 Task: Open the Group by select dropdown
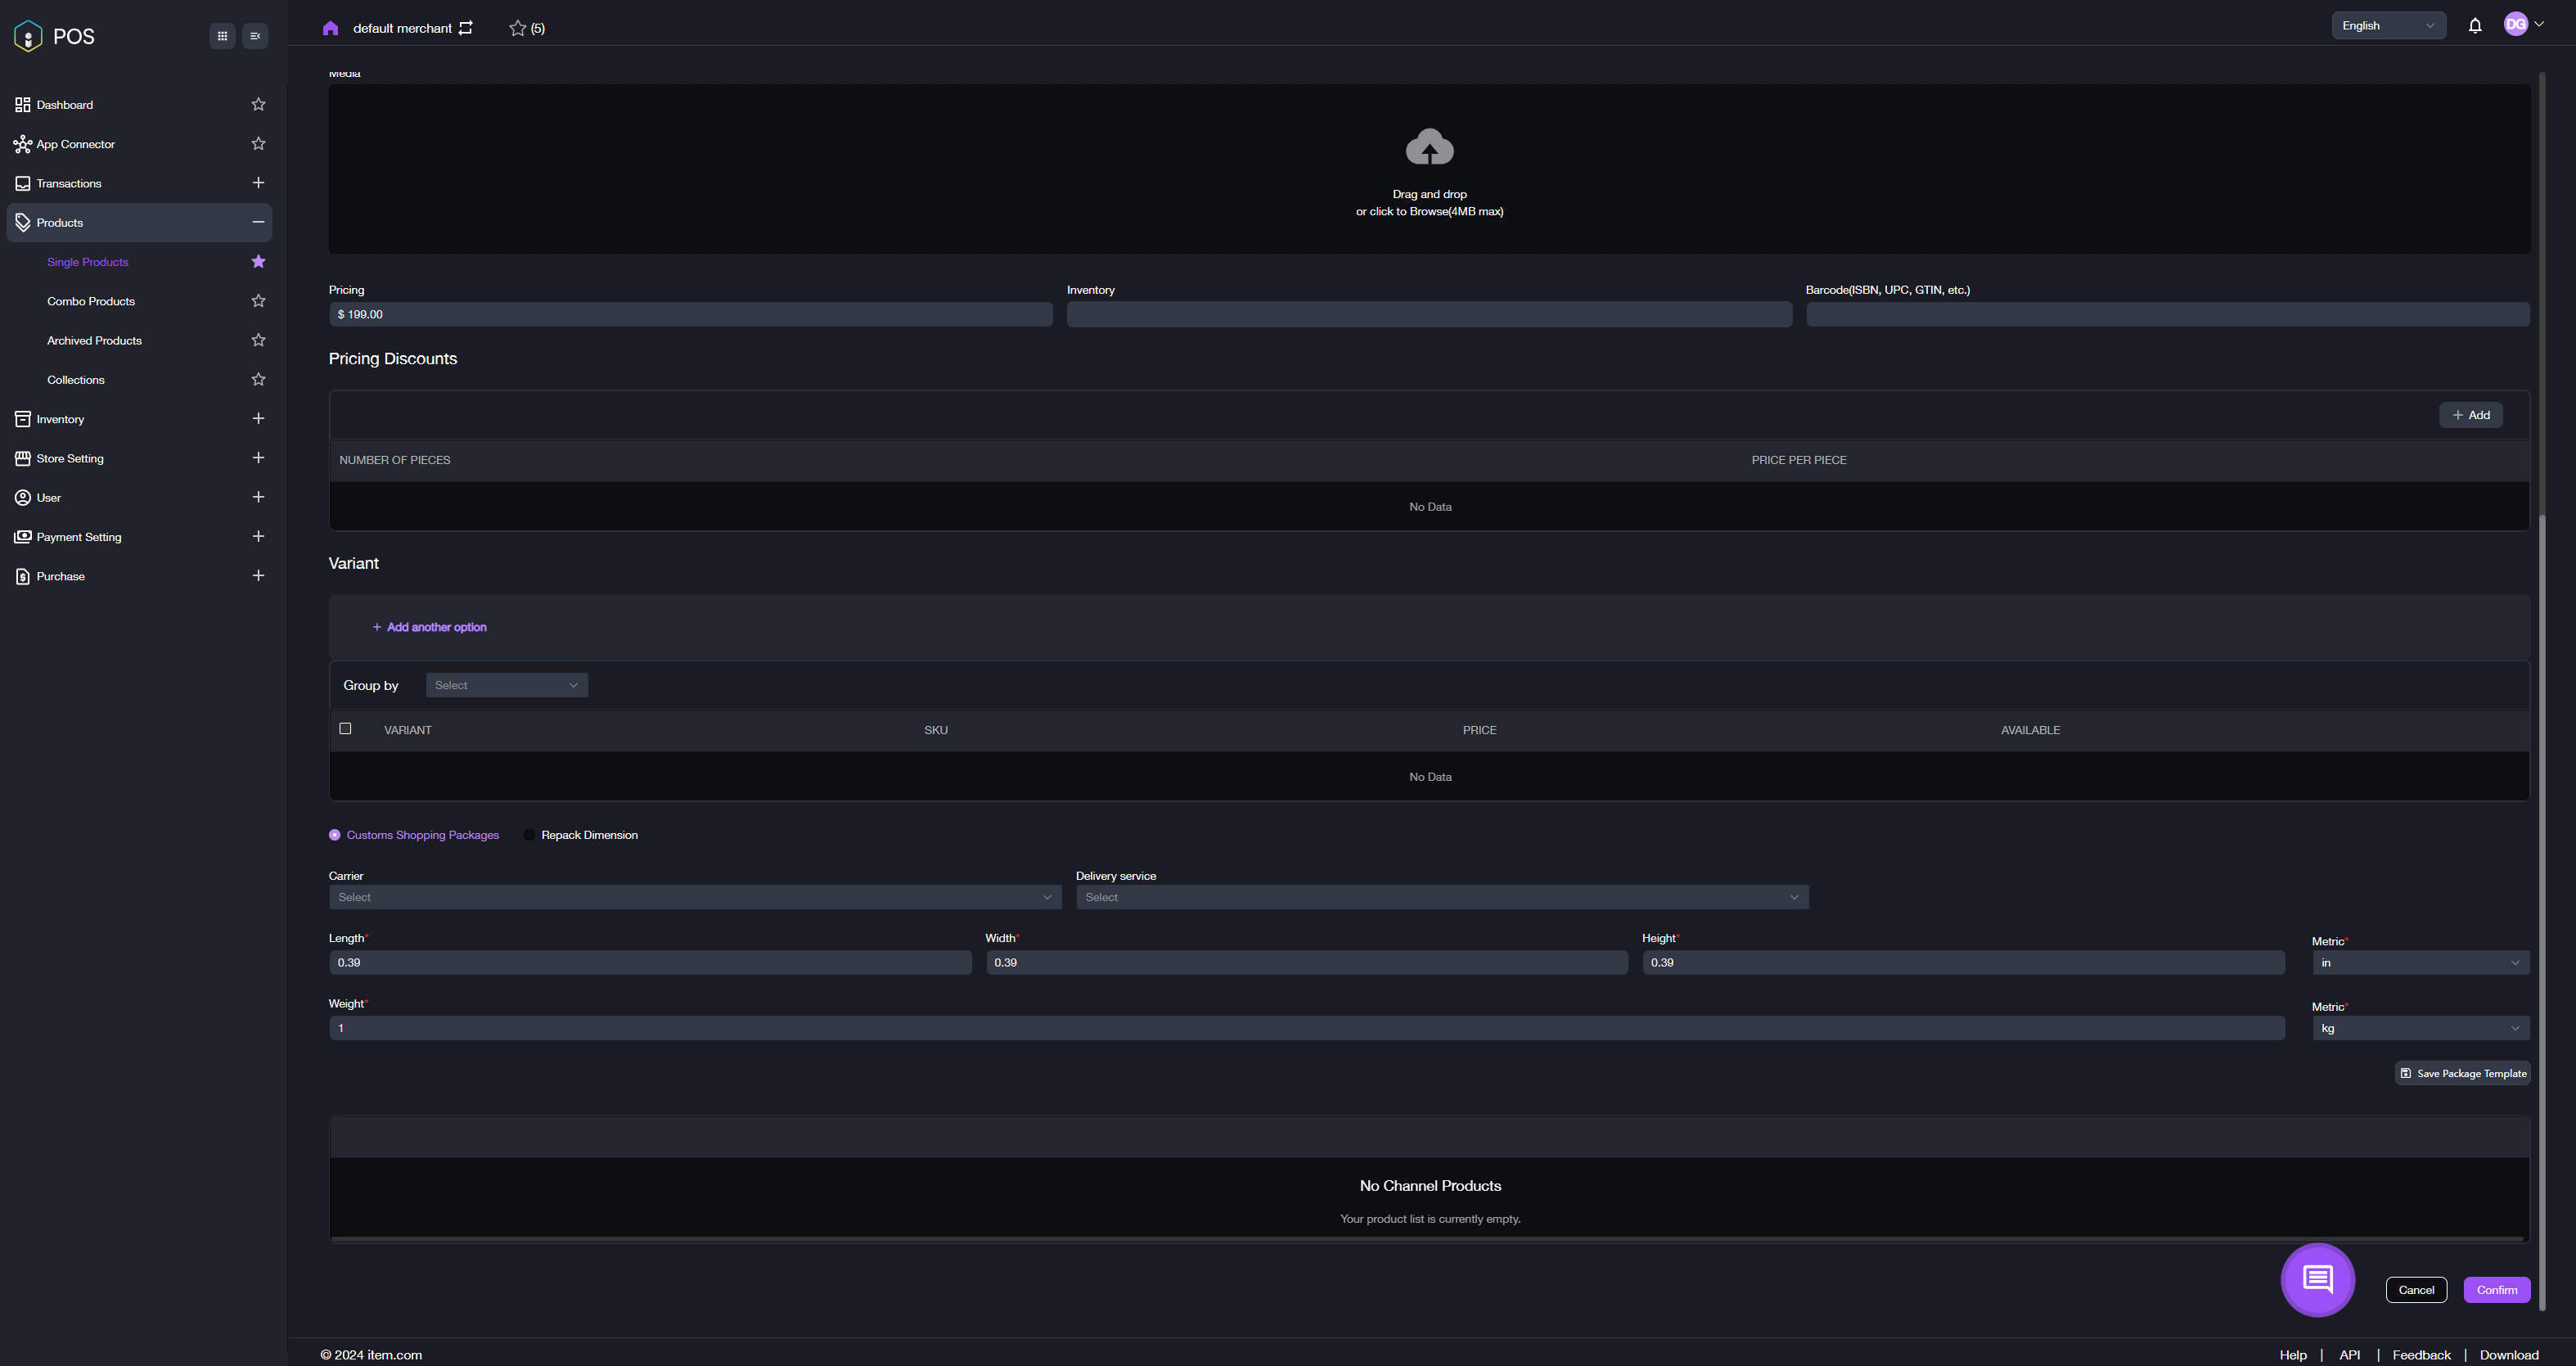click(506, 685)
